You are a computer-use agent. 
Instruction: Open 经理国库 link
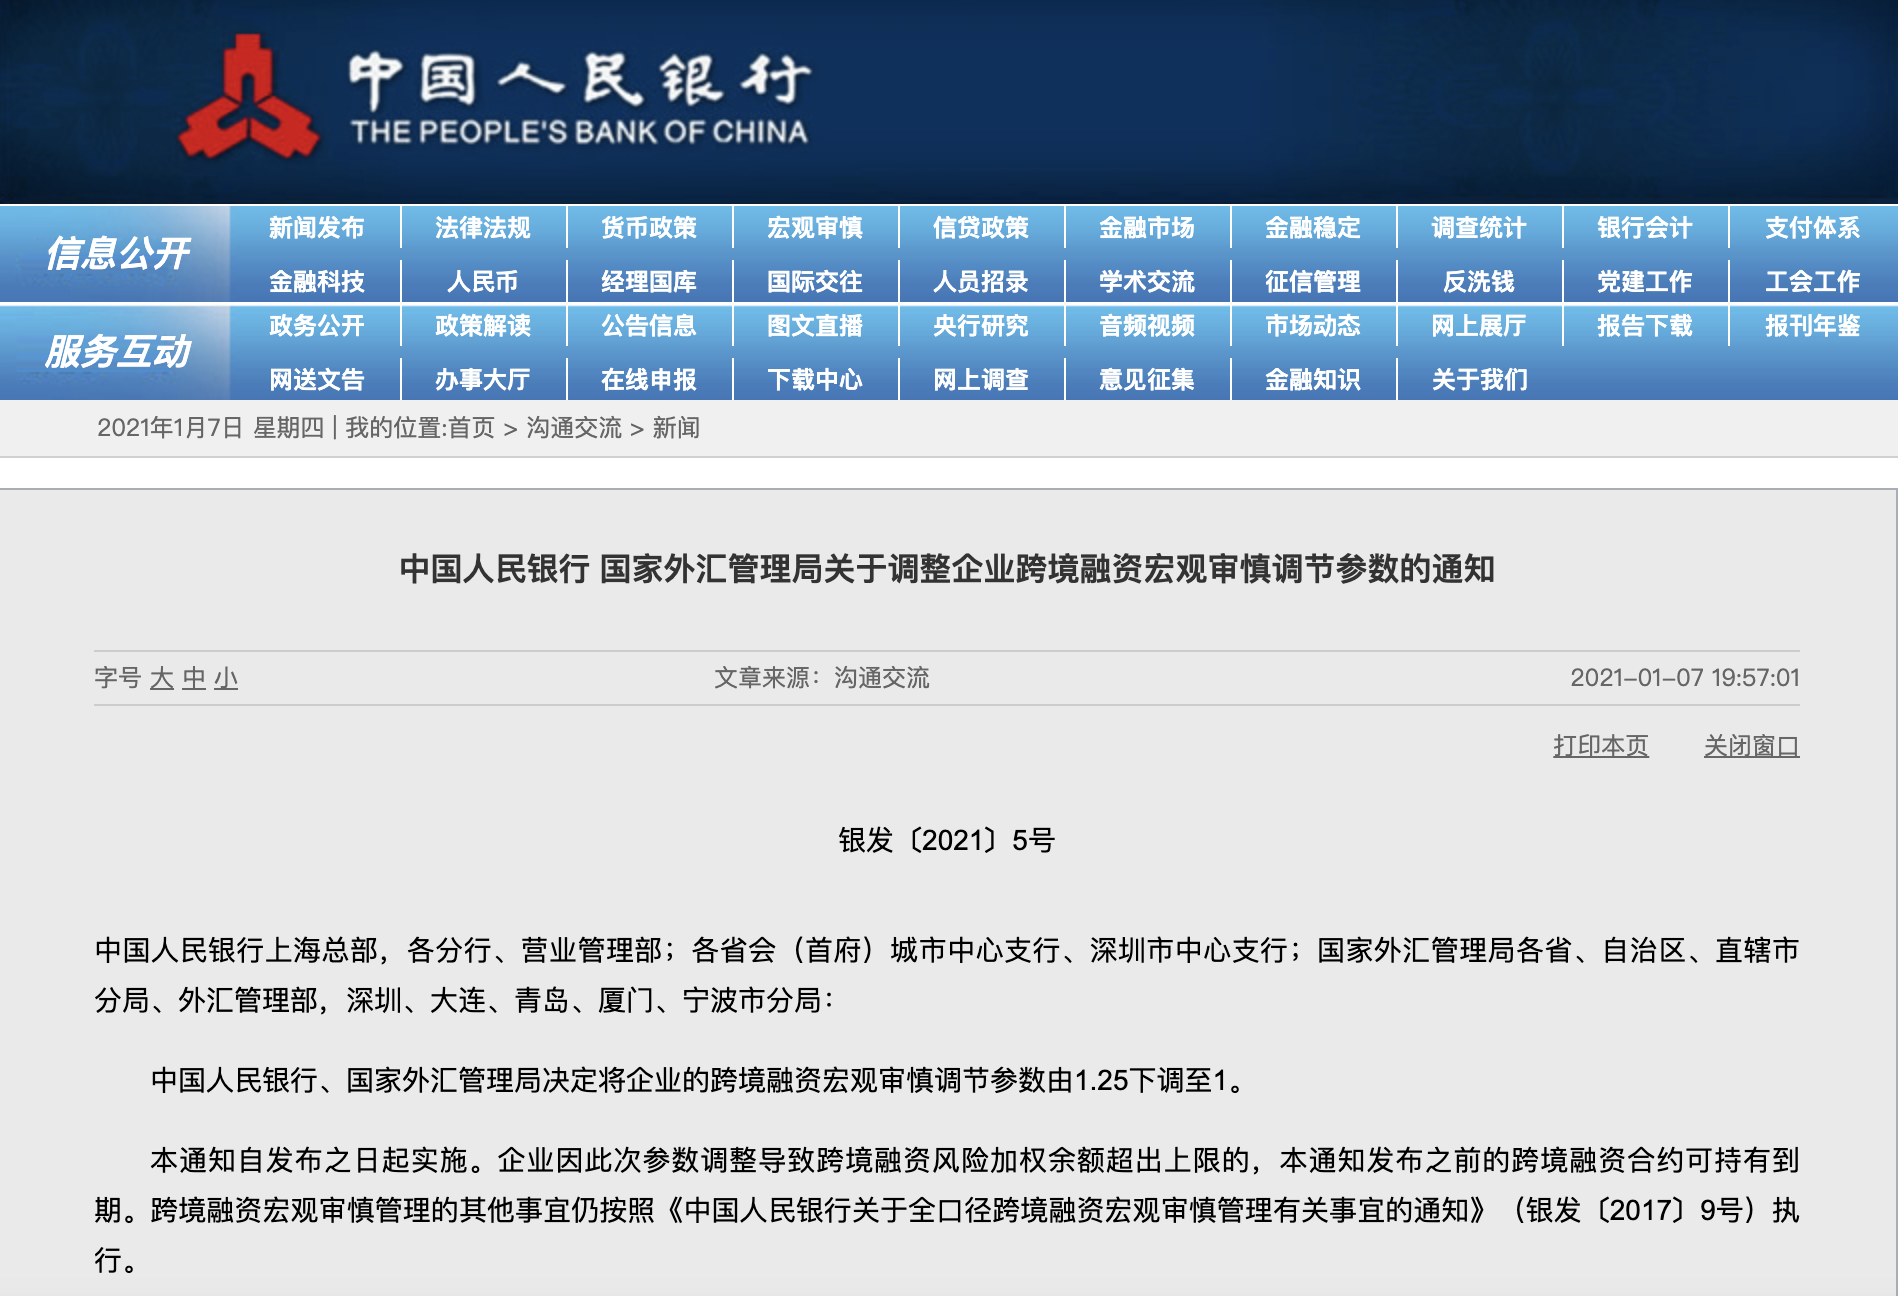pos(648,282)
